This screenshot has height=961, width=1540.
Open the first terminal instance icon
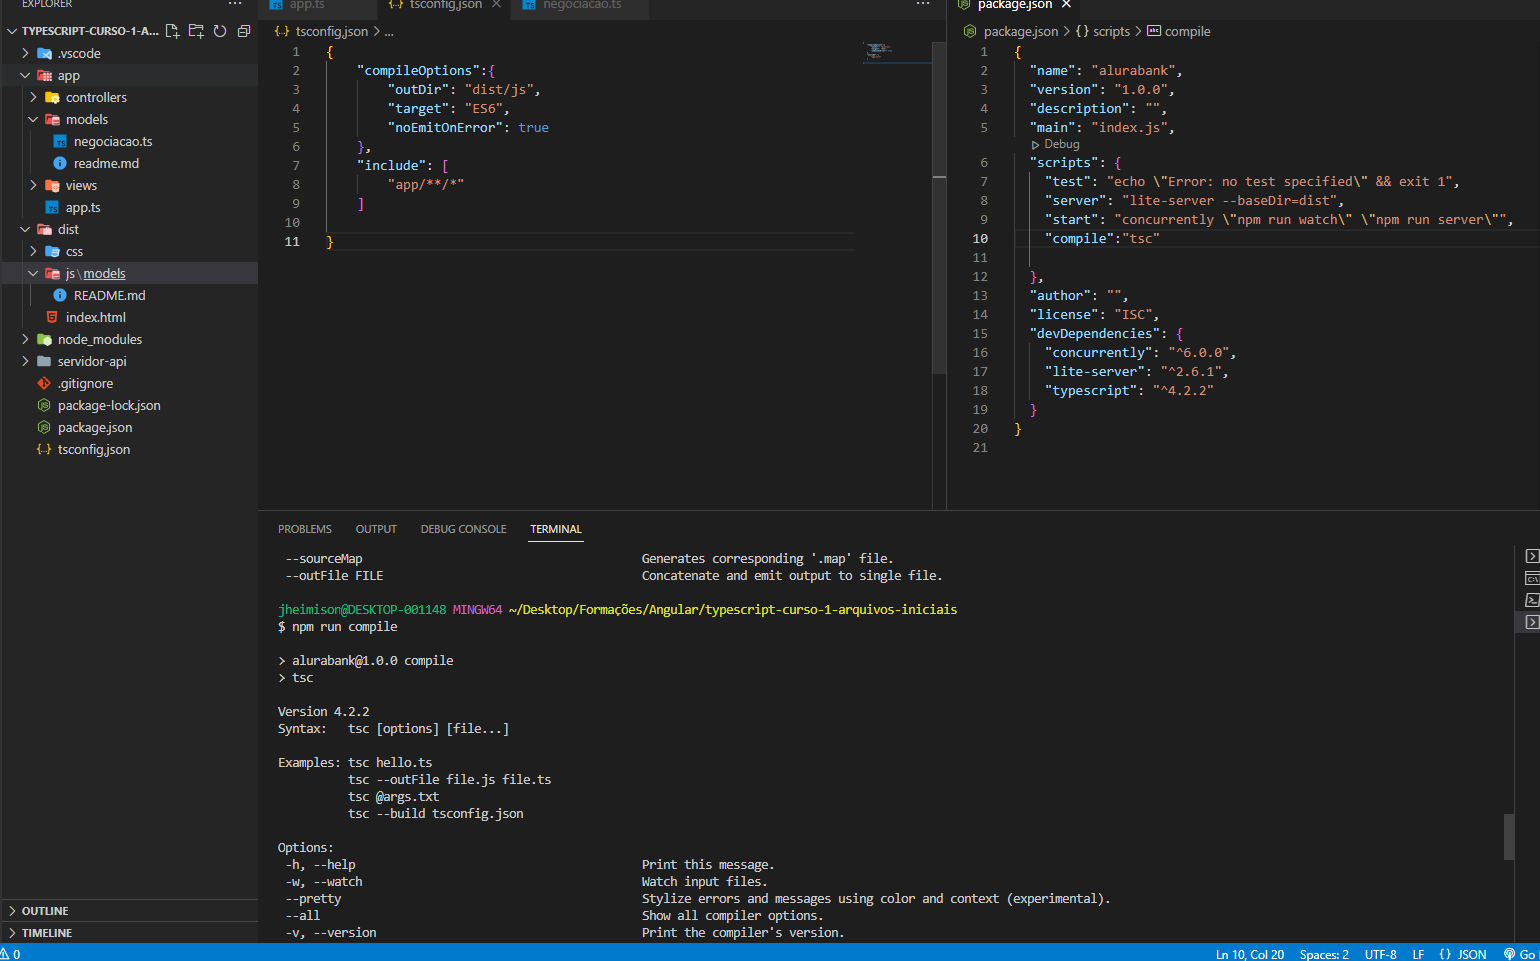point(1531,556)
